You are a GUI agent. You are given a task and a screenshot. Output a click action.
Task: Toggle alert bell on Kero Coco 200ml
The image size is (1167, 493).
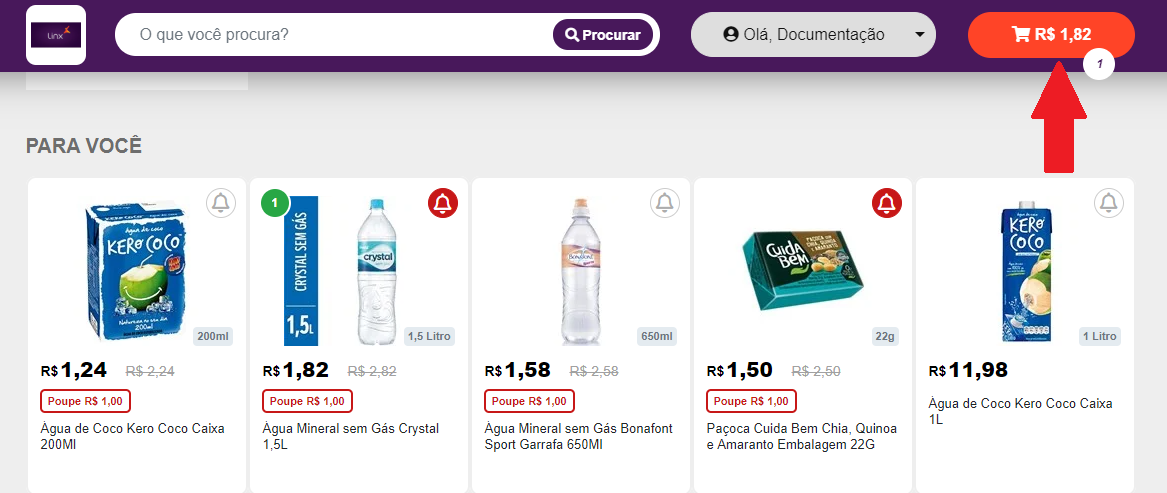pyautogui.click(x=221, y=203)
